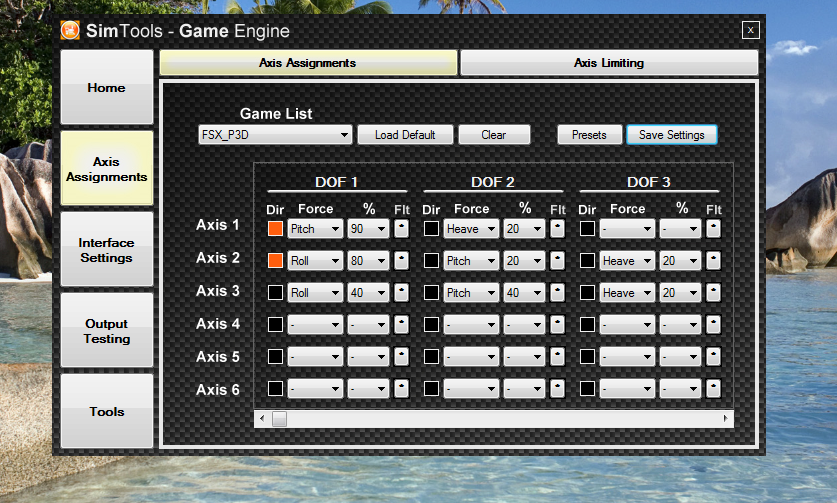Viewport: 837px width, 503px height.
Task: Open Axis 3 DOF 3 percent dropdown showing 20
Action: coord(680,293)
